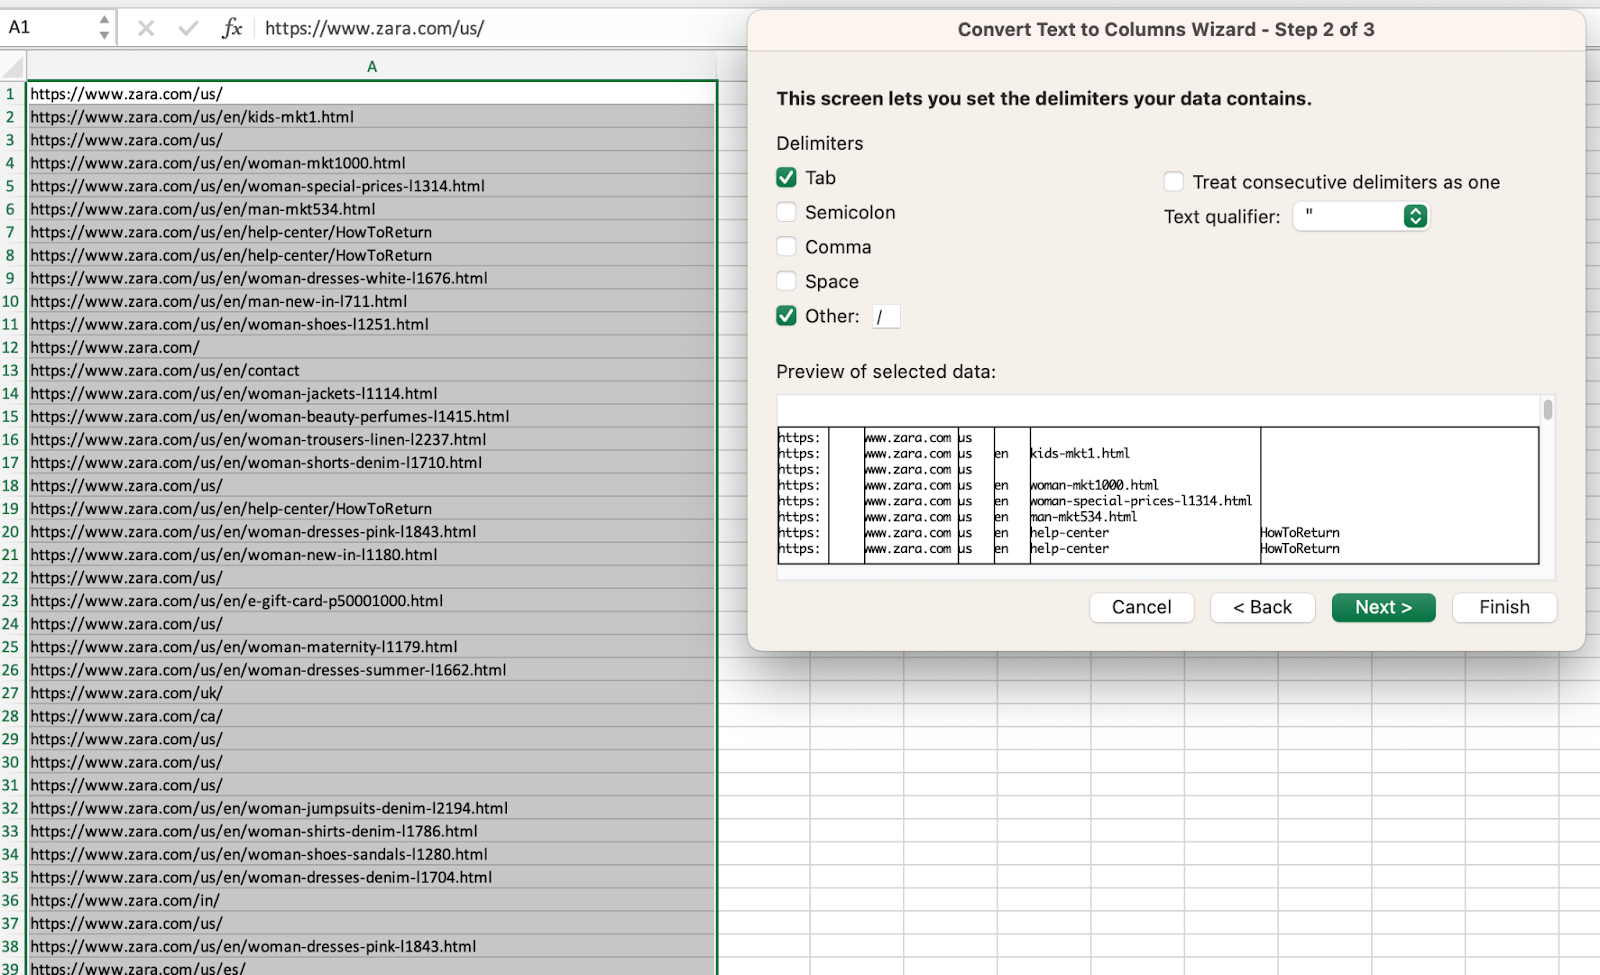Enable the Space delimiter checkbox
This screenshot has height=975, width=1600.
[x=787, y=281]
